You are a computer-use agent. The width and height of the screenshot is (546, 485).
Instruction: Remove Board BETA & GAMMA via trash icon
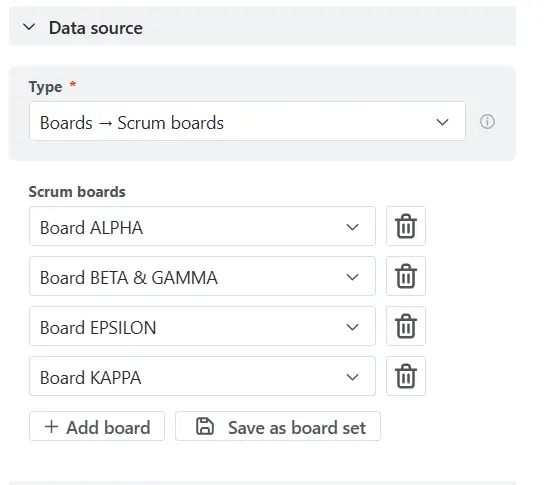(x=406, y=276)
